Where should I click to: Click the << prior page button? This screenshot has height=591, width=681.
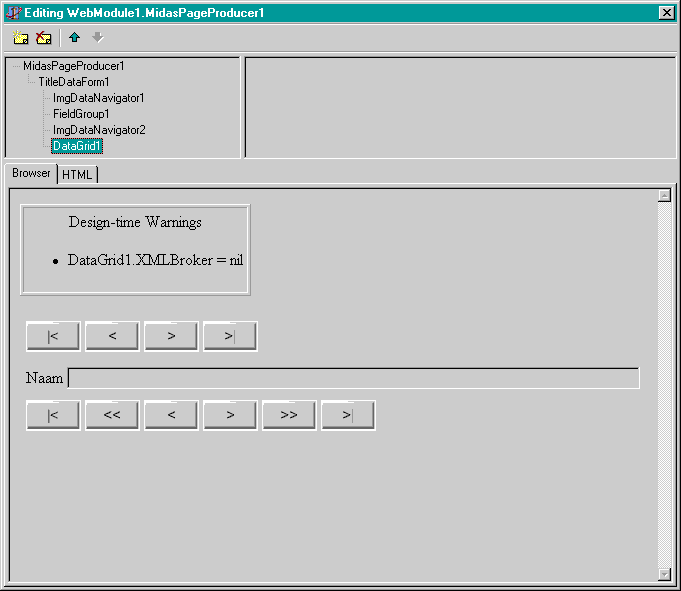click(112, 415)
